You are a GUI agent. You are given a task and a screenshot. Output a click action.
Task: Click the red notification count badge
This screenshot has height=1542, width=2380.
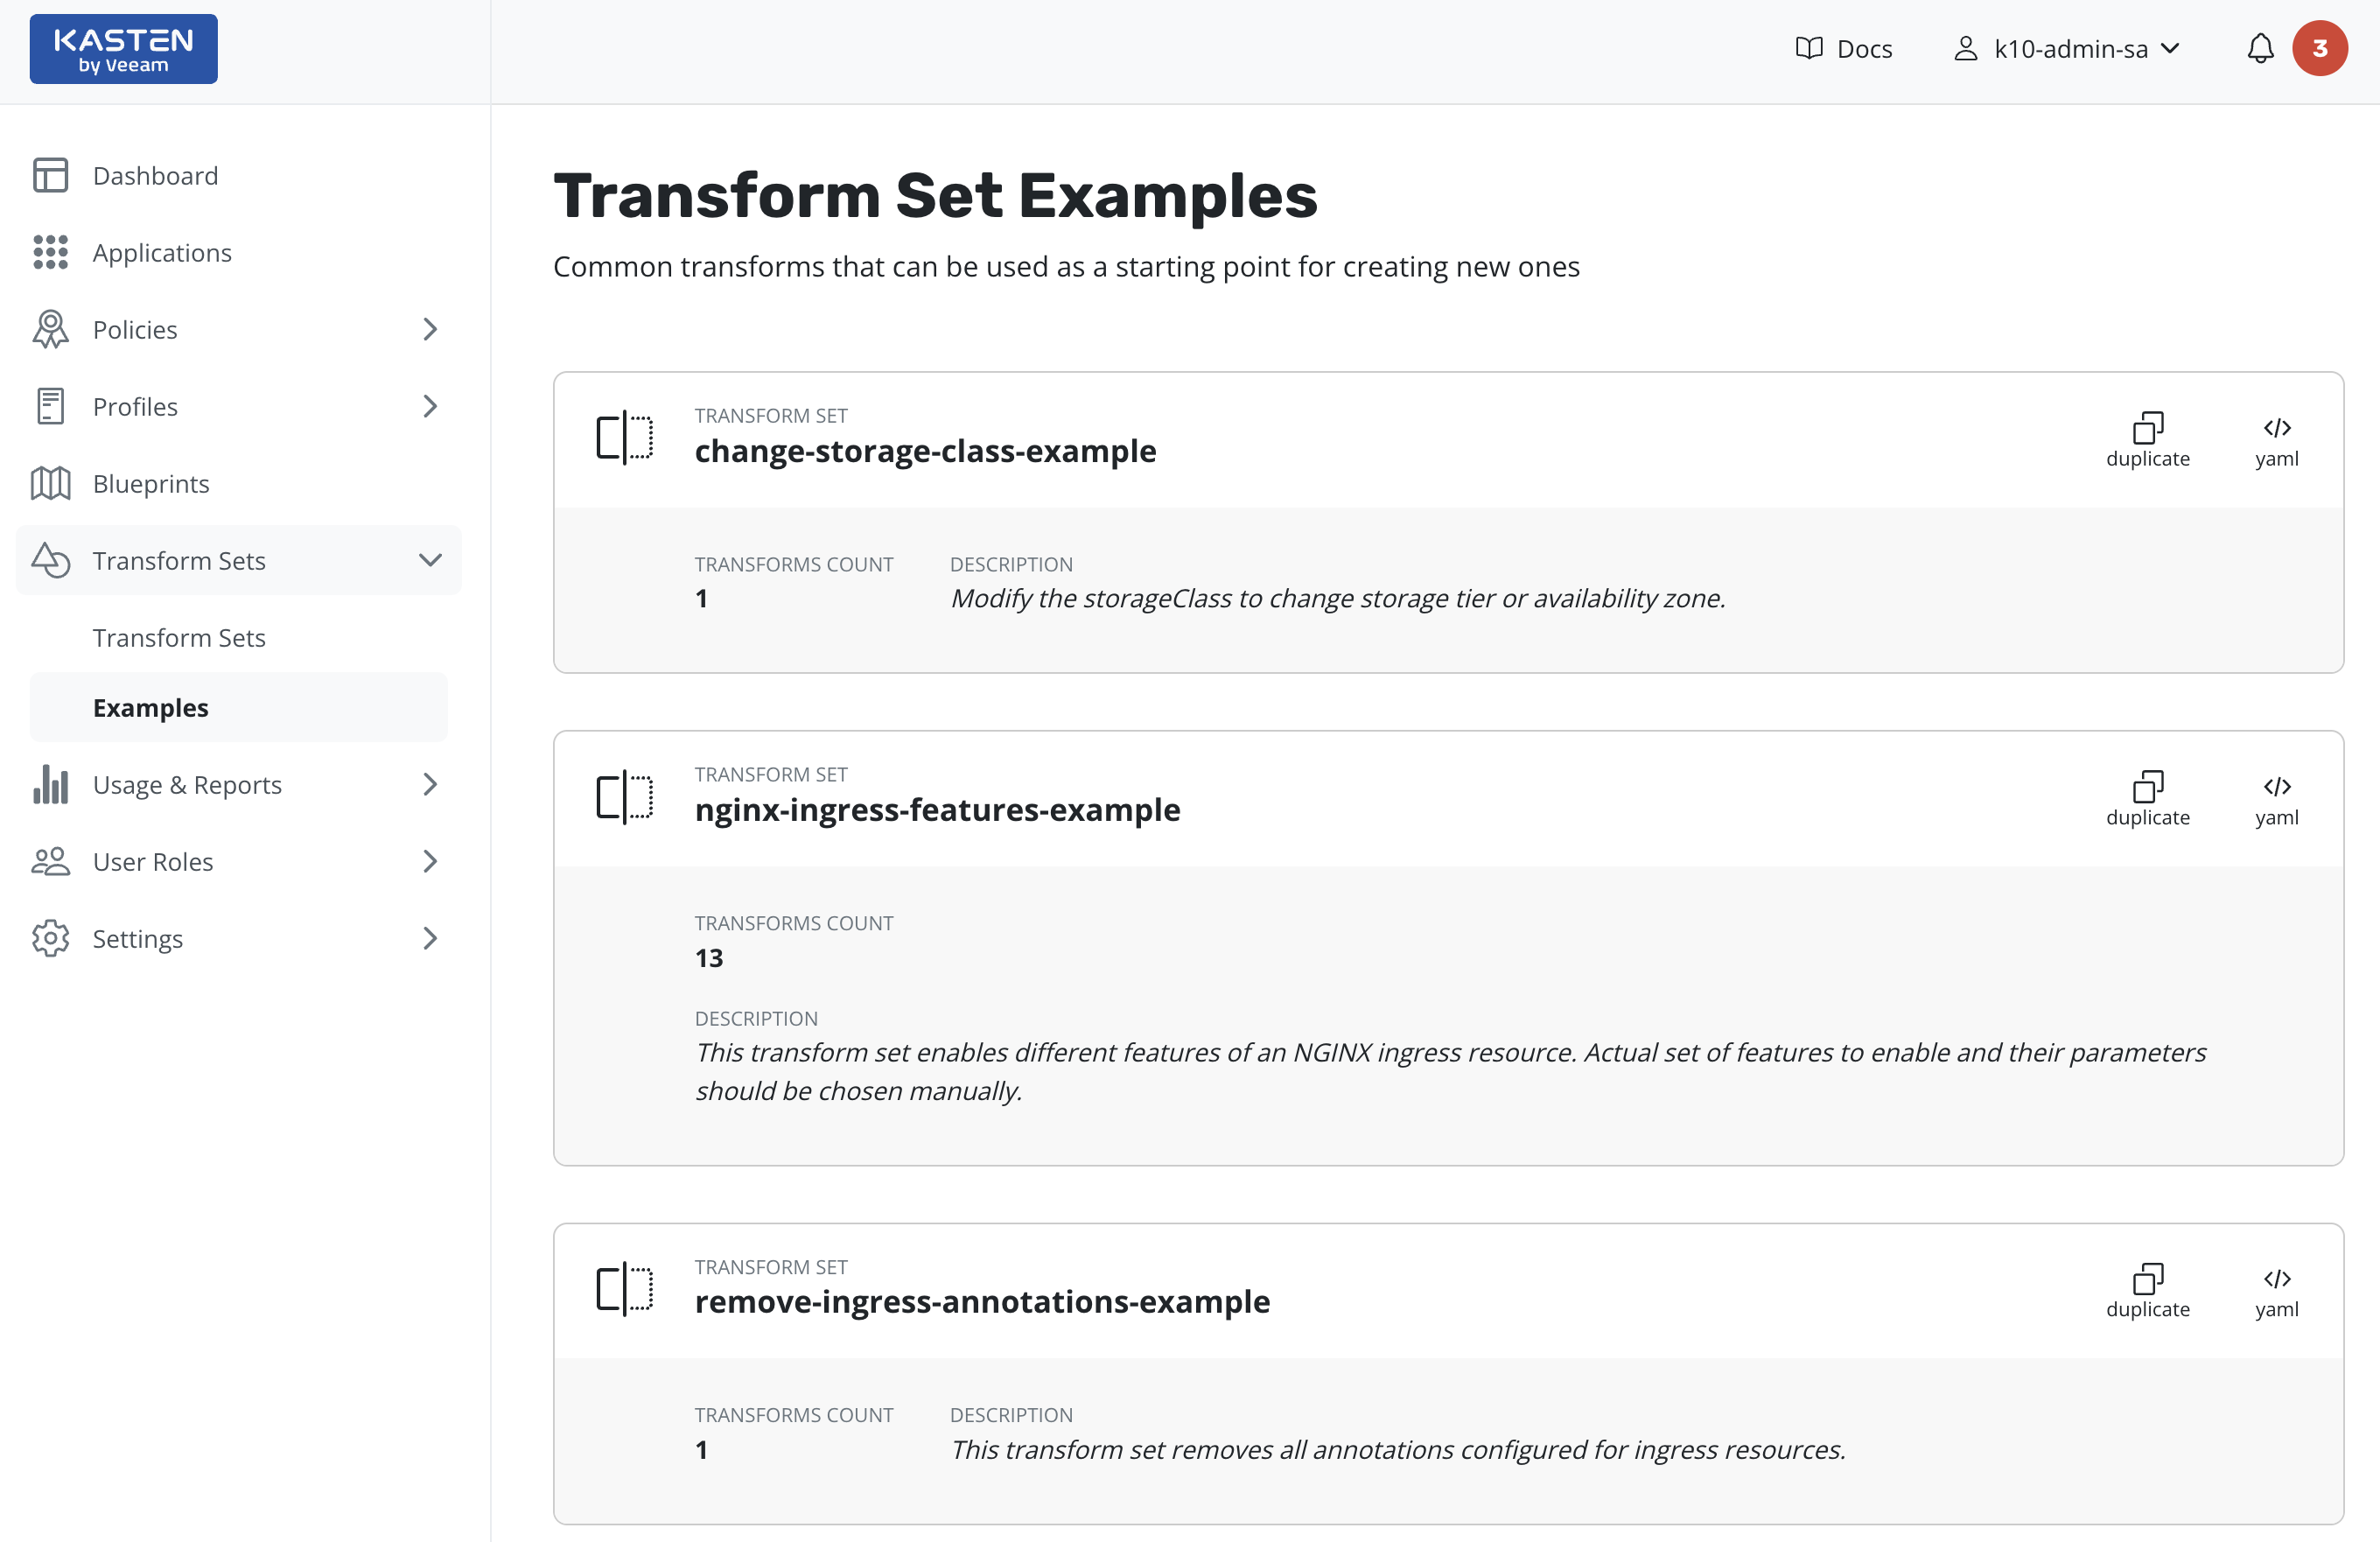[x=2319, y=49]
